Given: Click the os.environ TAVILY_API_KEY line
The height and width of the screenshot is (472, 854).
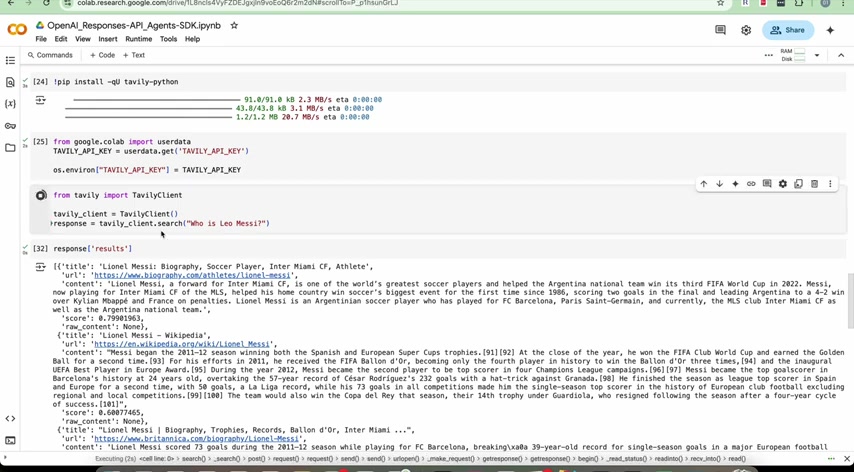Looking at the screenshot, I should 147,170.
